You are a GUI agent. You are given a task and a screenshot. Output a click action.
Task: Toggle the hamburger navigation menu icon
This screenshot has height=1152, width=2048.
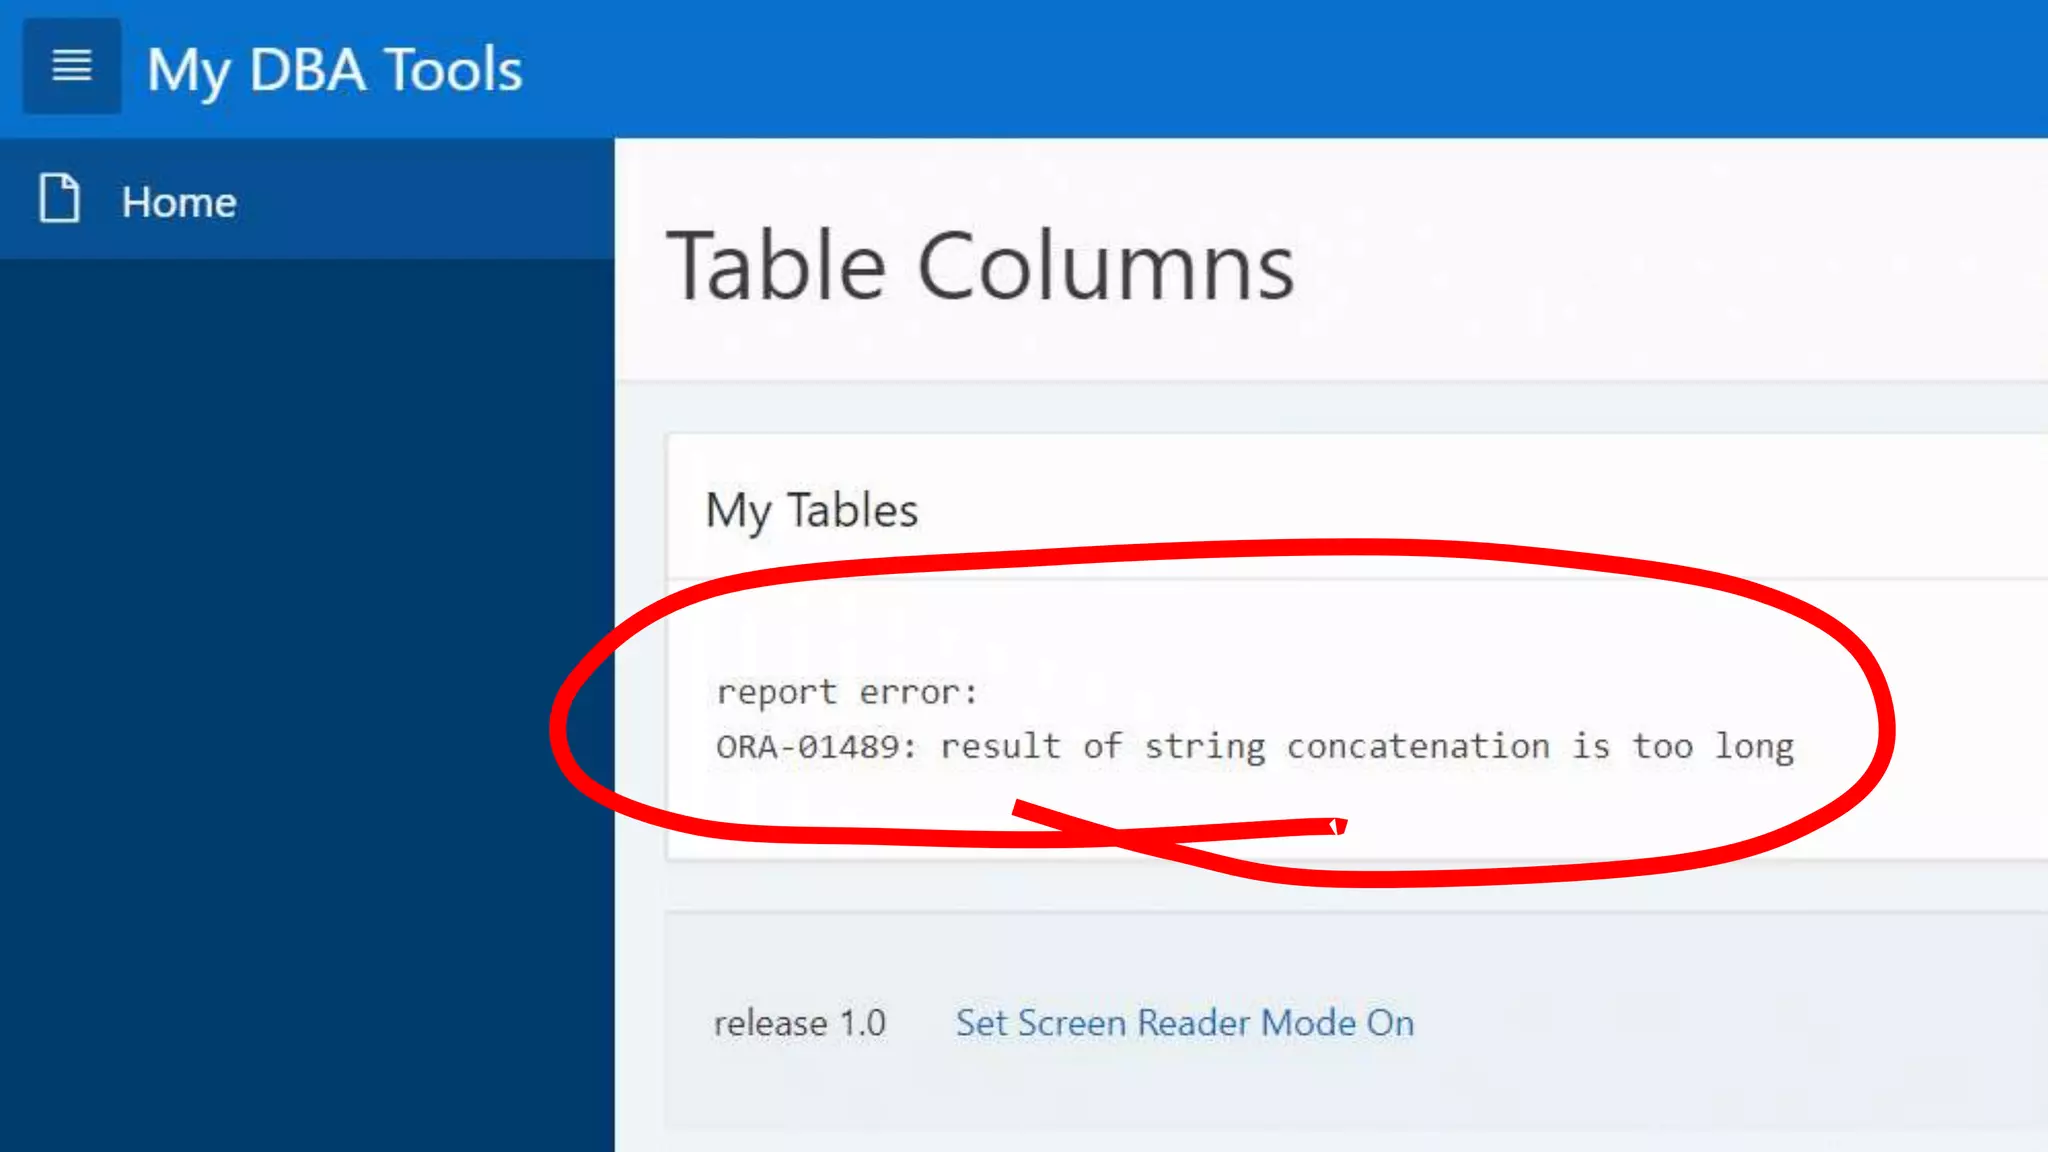point(72,66)
